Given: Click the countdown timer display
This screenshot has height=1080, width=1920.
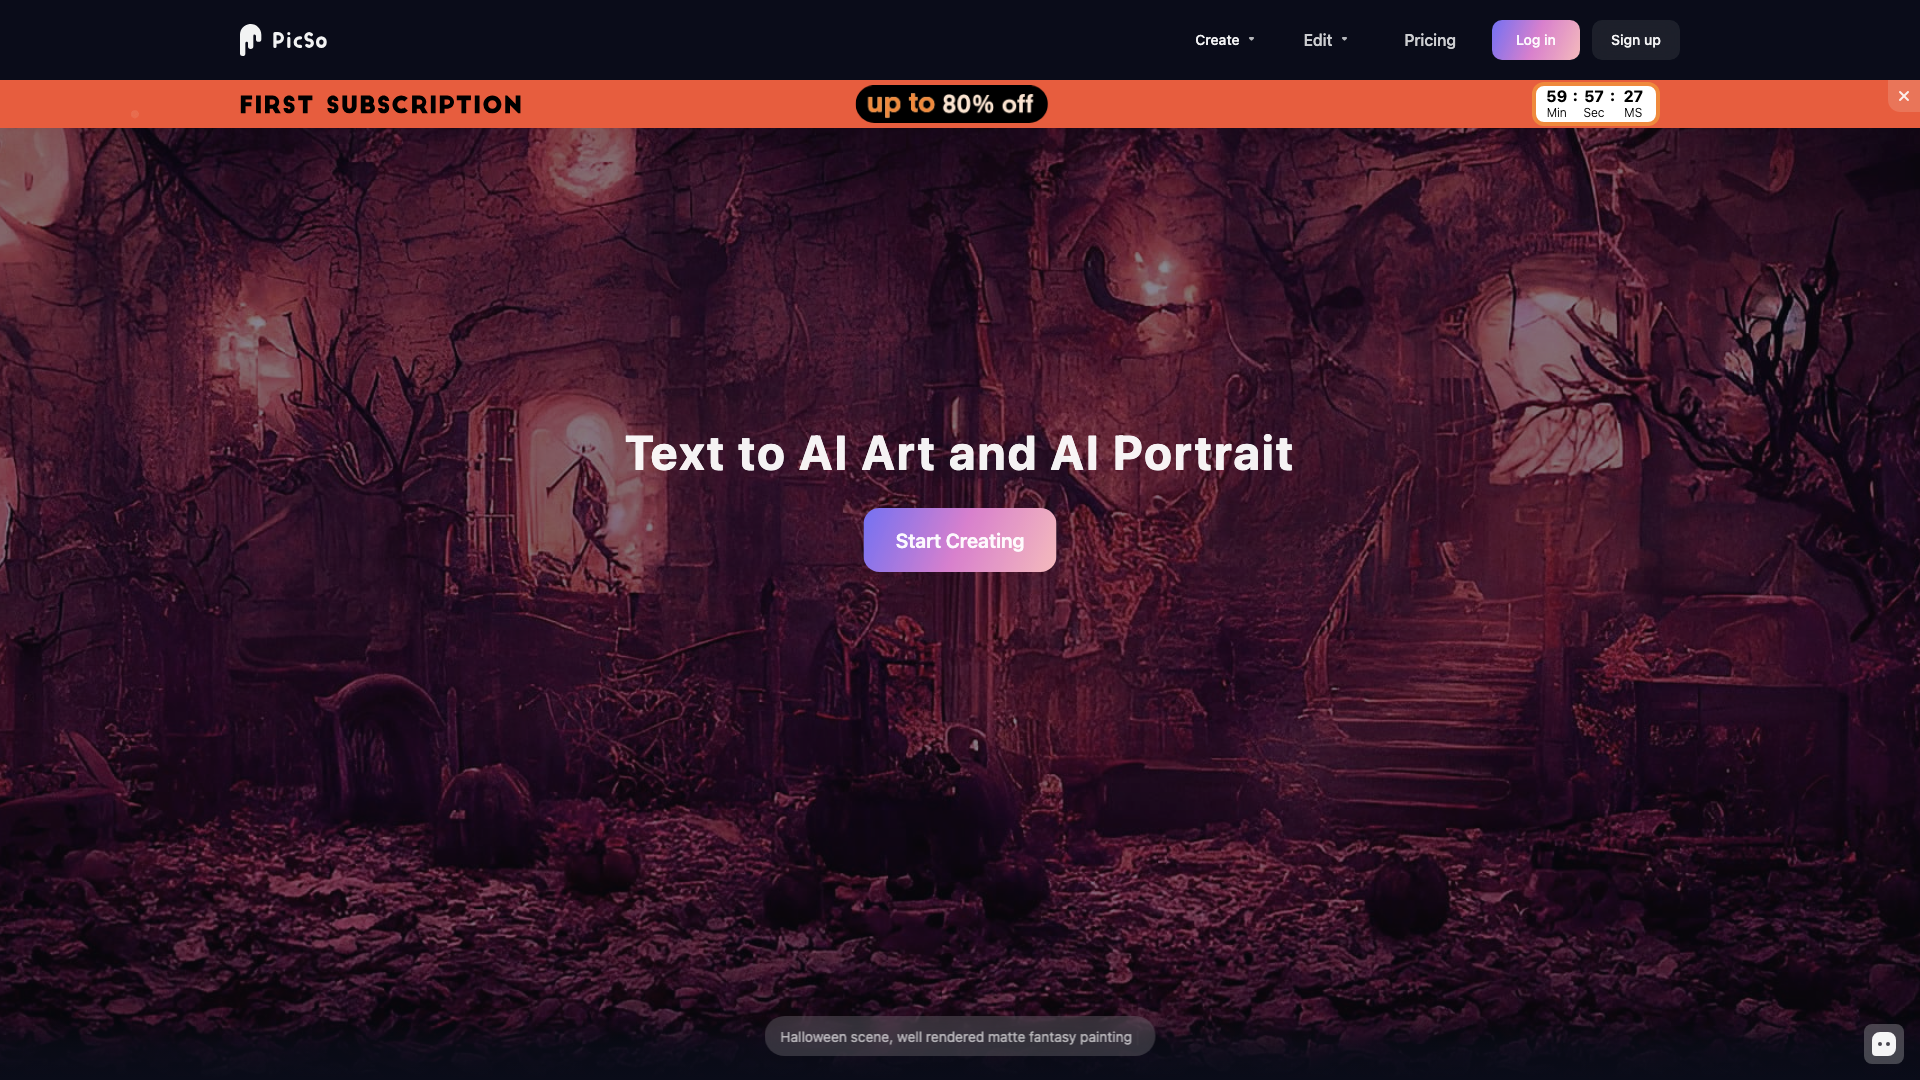Looking at the screenshot, I should [x=1594, y=103].
